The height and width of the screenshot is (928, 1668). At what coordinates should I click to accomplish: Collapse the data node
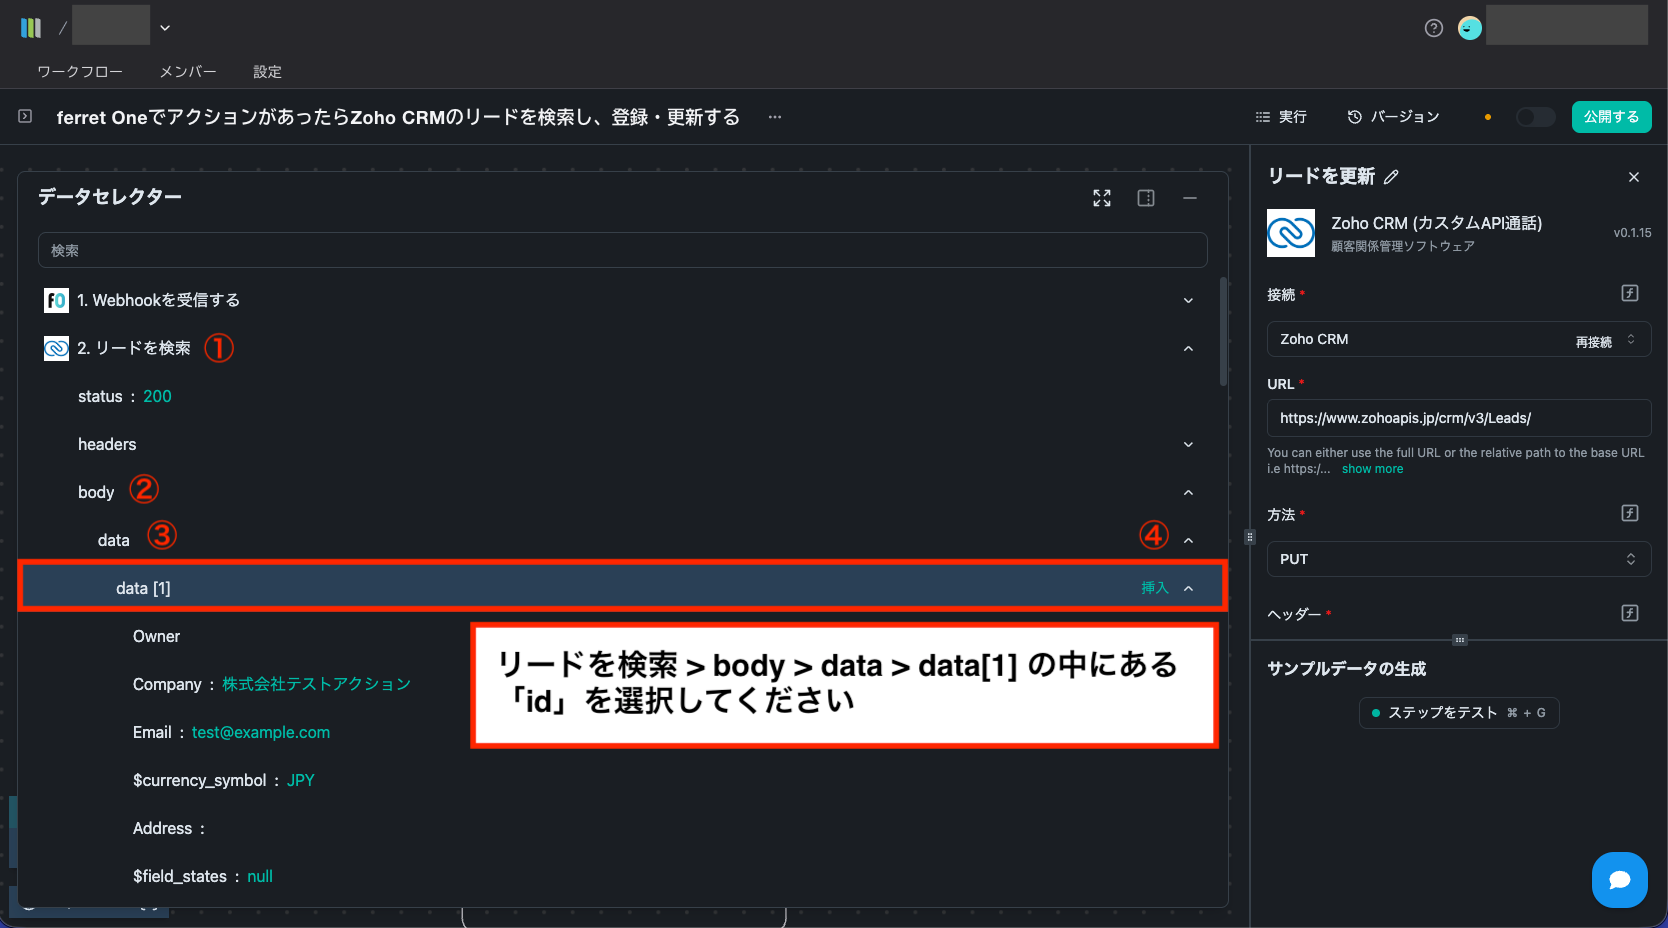[1188, 540]
